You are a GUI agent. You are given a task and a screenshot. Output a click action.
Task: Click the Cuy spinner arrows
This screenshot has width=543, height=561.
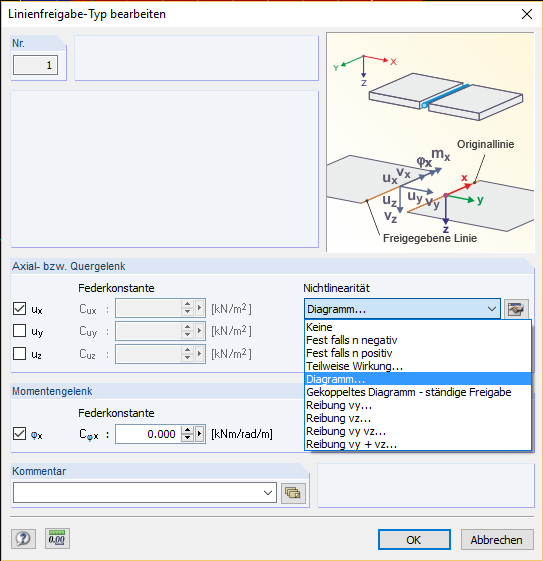tap(187, 331)
